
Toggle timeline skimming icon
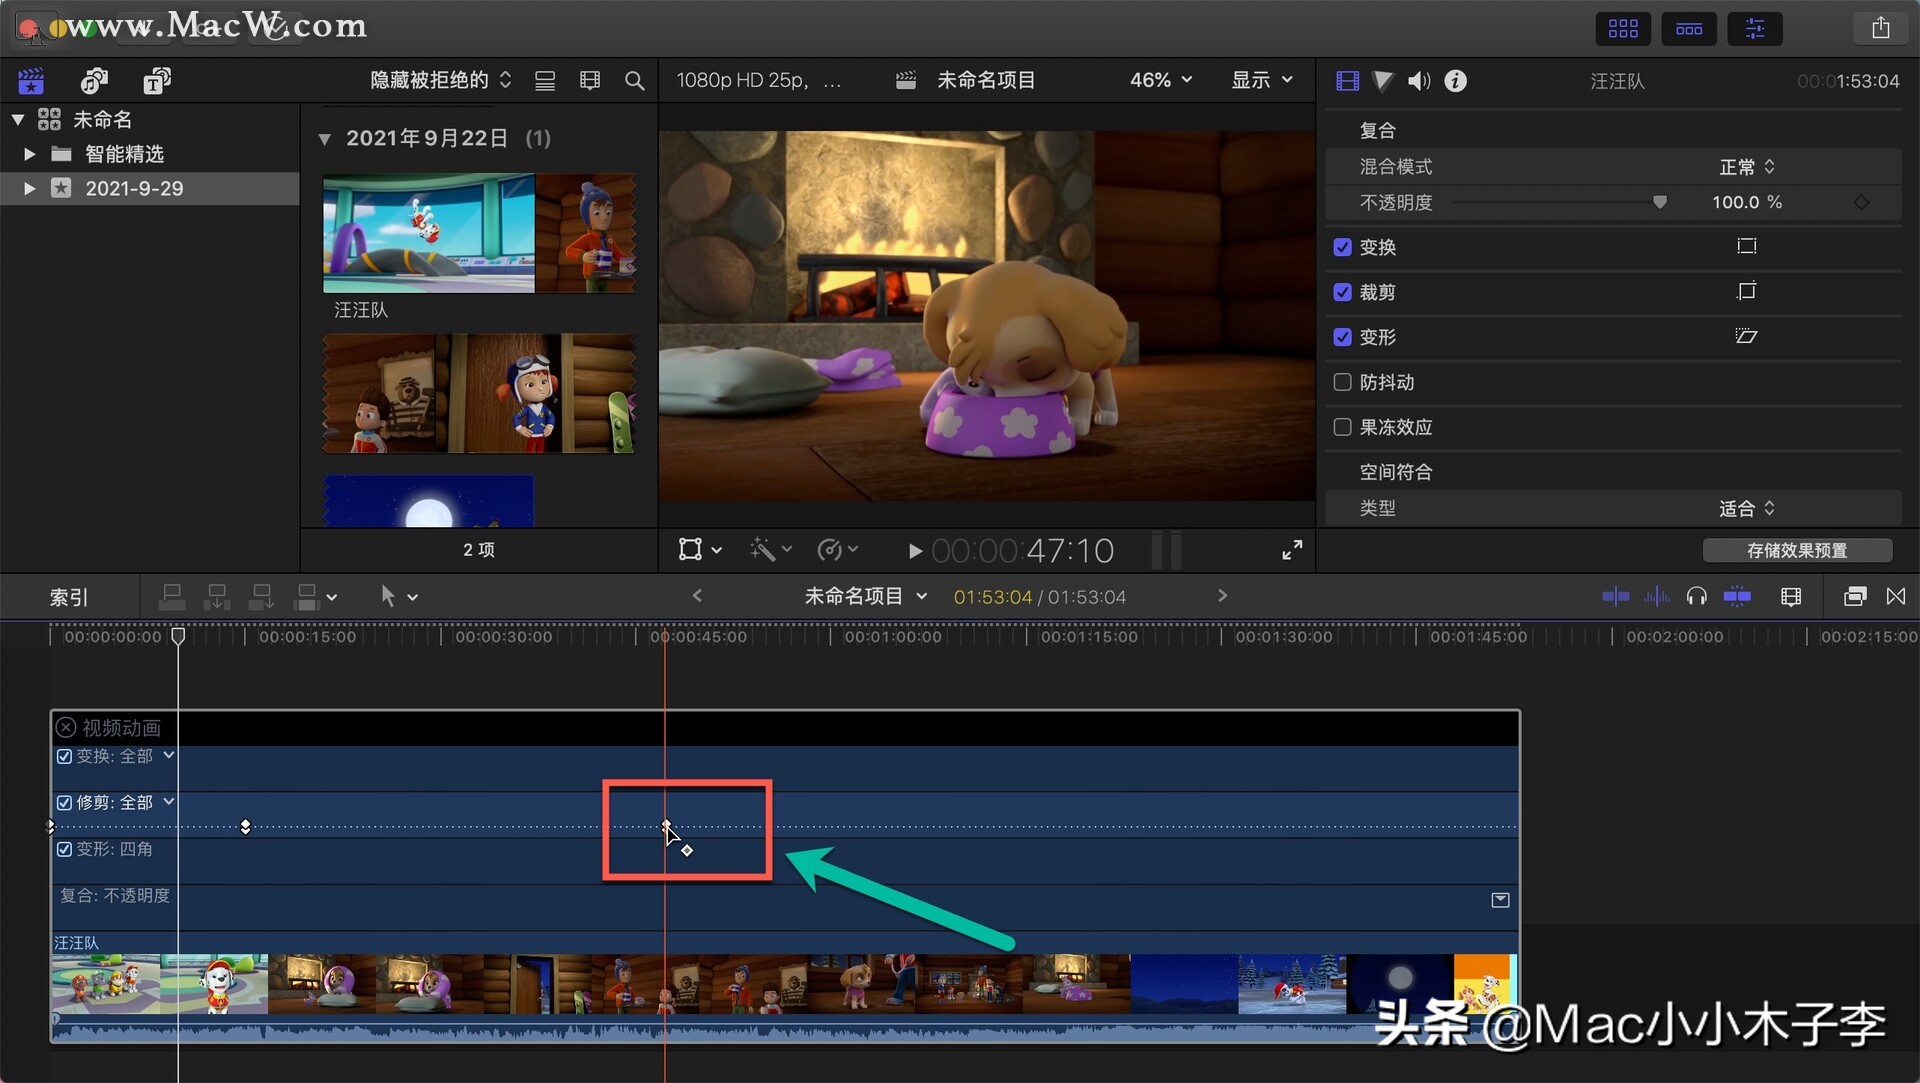(1615, 597)
